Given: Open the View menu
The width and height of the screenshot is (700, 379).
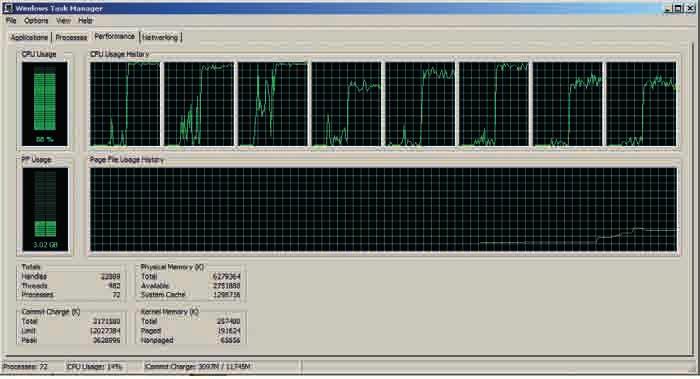Looking at the screenshot, I should pos(63,21).
